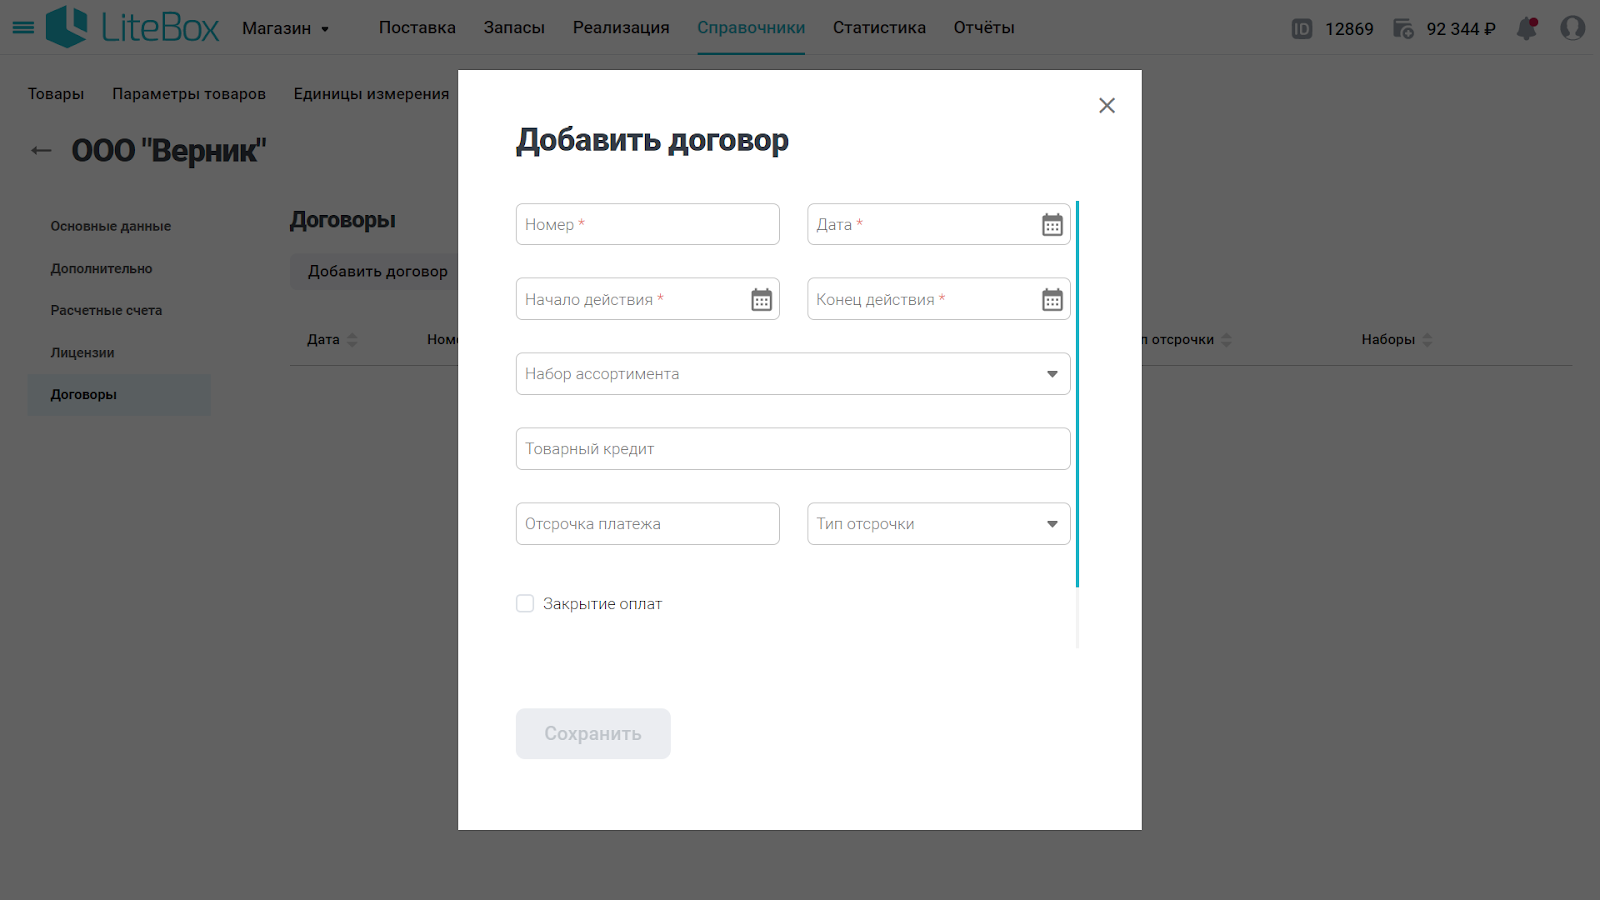Click the LiteBox logo
Viewport: 1600px width, 900px height.
(132, 27)
